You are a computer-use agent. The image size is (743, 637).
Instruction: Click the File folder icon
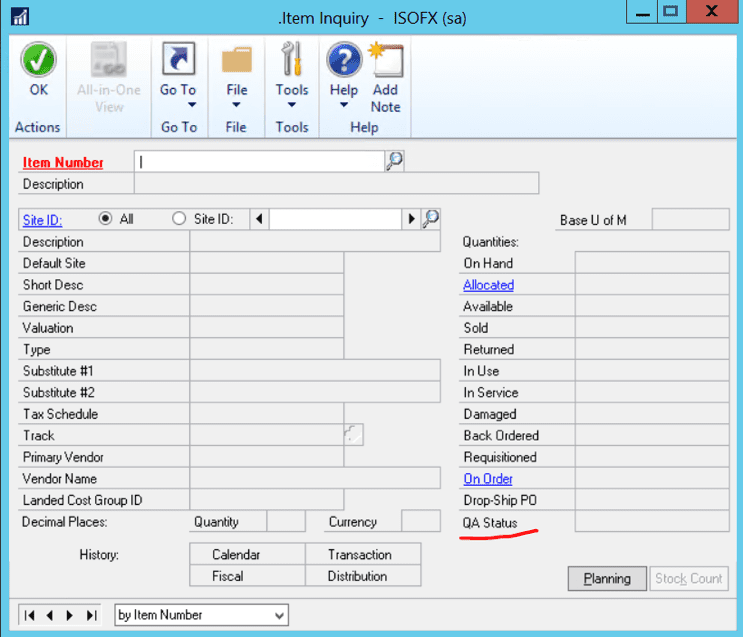pyautogui.click(x=236, y=63)
